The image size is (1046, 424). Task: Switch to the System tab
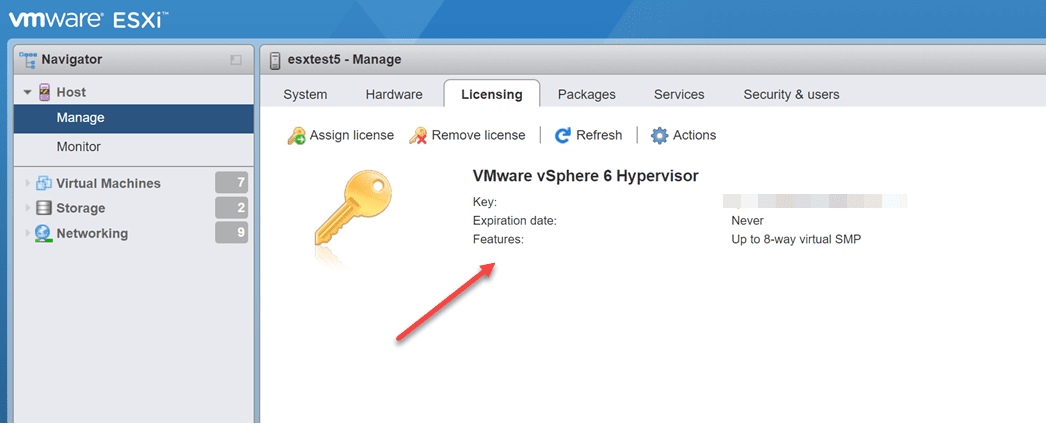[x=305, y=94]
